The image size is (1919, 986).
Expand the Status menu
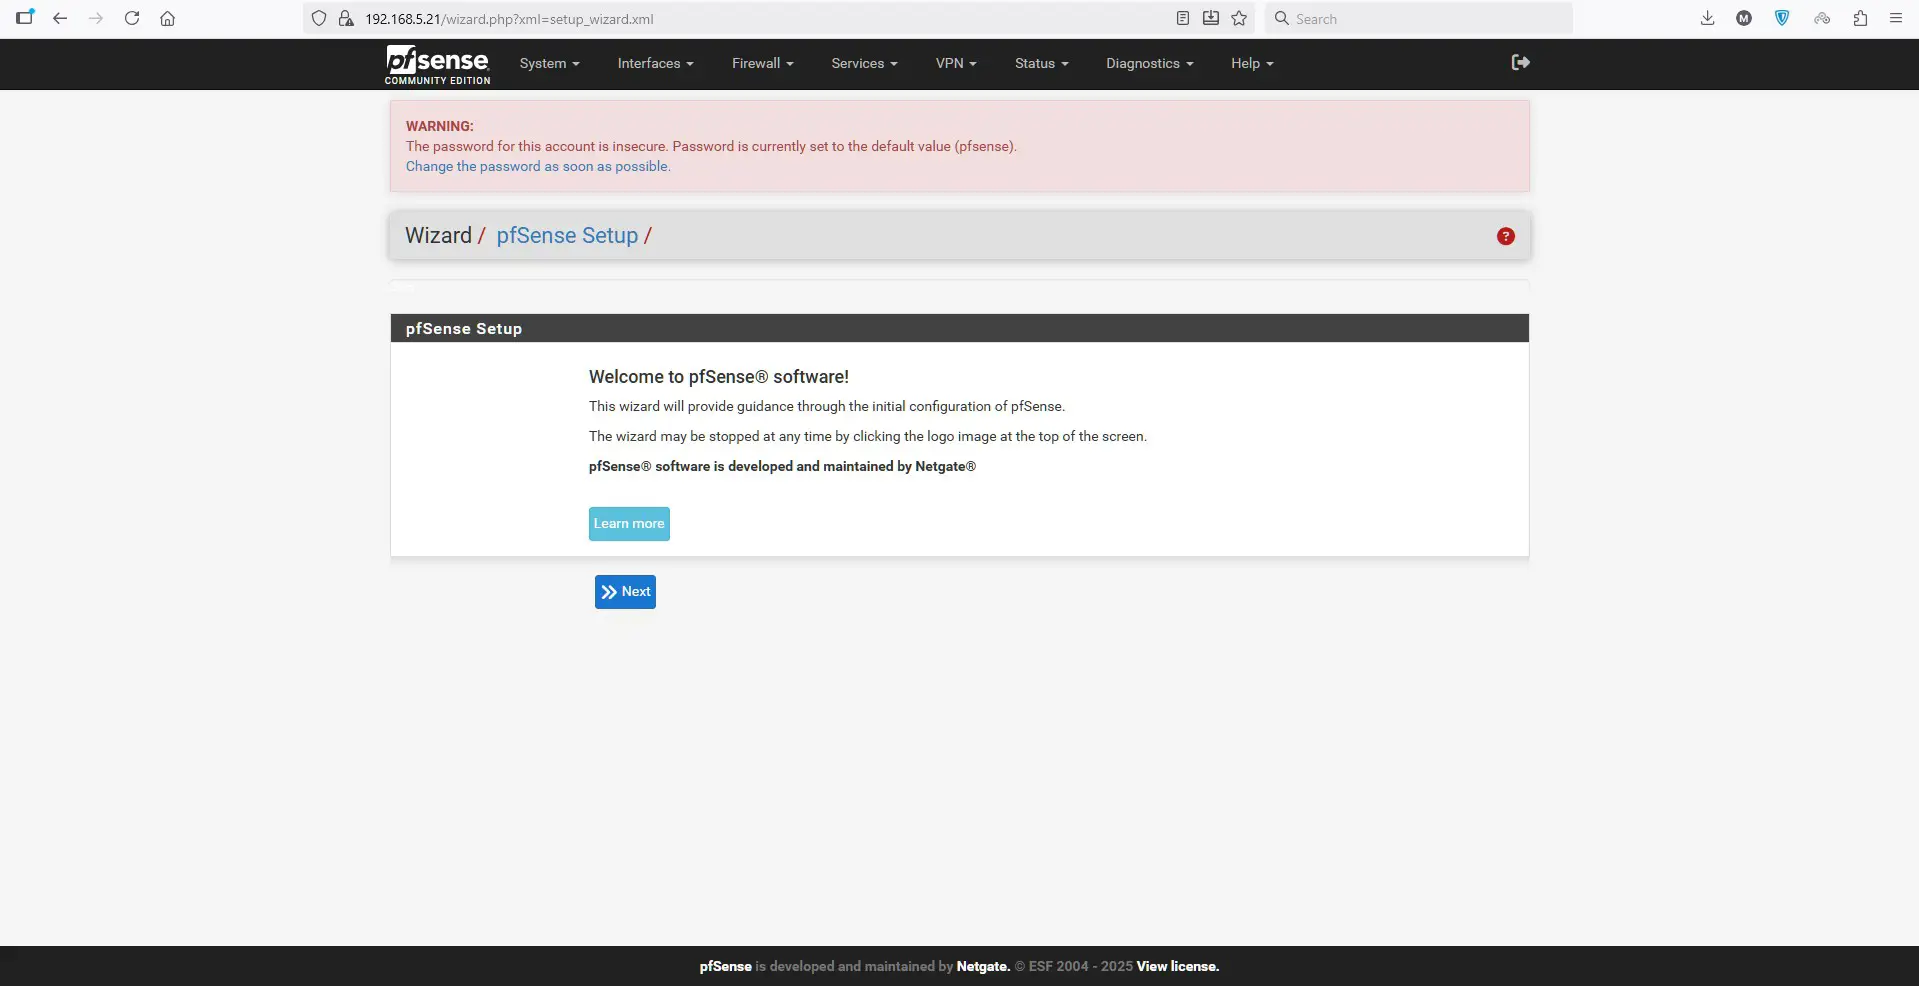[1041, 63]
